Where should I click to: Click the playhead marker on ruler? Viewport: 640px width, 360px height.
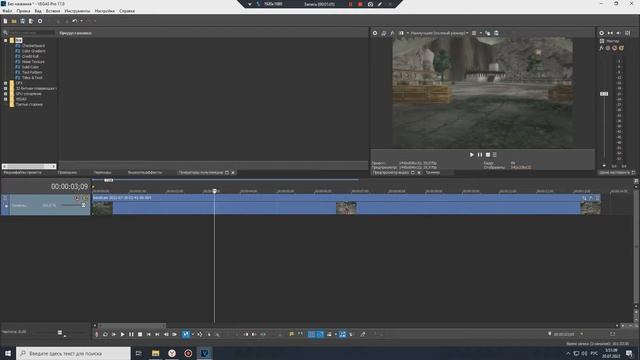tap(215, 191)
